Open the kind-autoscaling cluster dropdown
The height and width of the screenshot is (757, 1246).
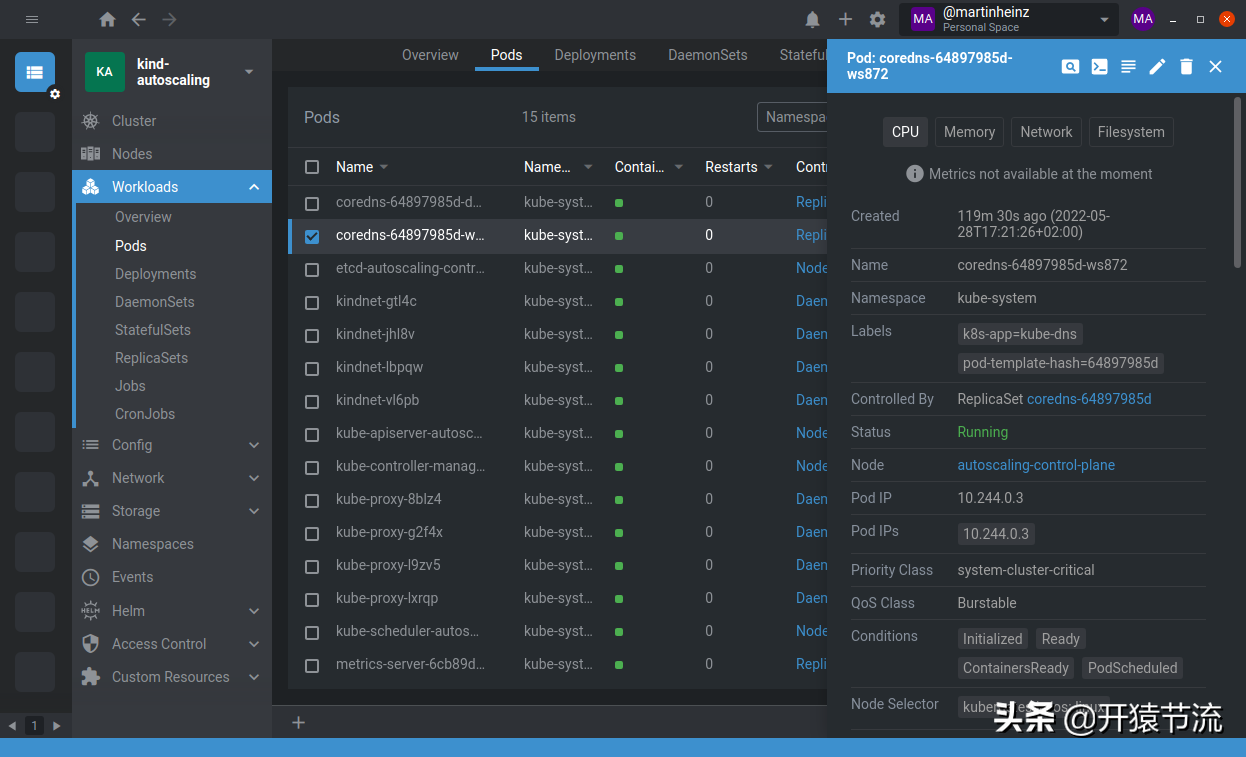(x=249, y=72)
